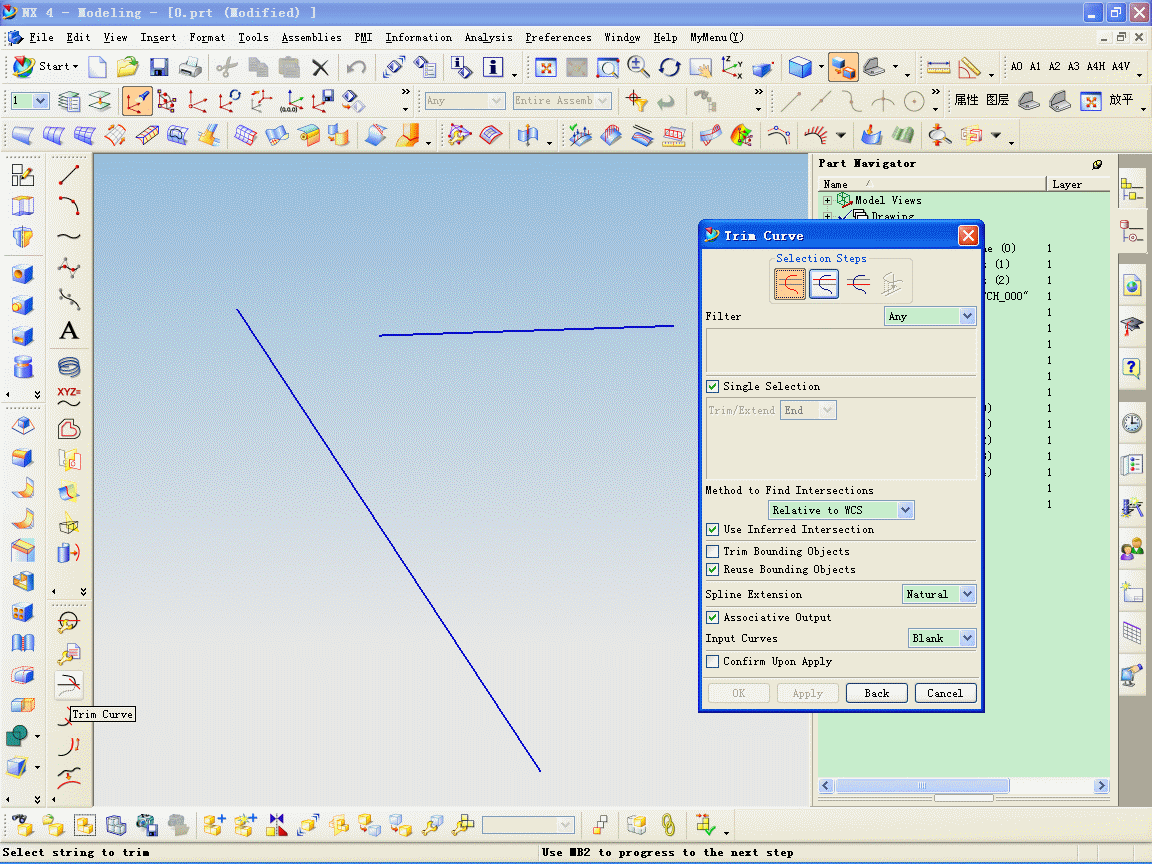
Task: Click the Trim Curve tool icon
Action: pyautogui.click(x=69, y=684)
